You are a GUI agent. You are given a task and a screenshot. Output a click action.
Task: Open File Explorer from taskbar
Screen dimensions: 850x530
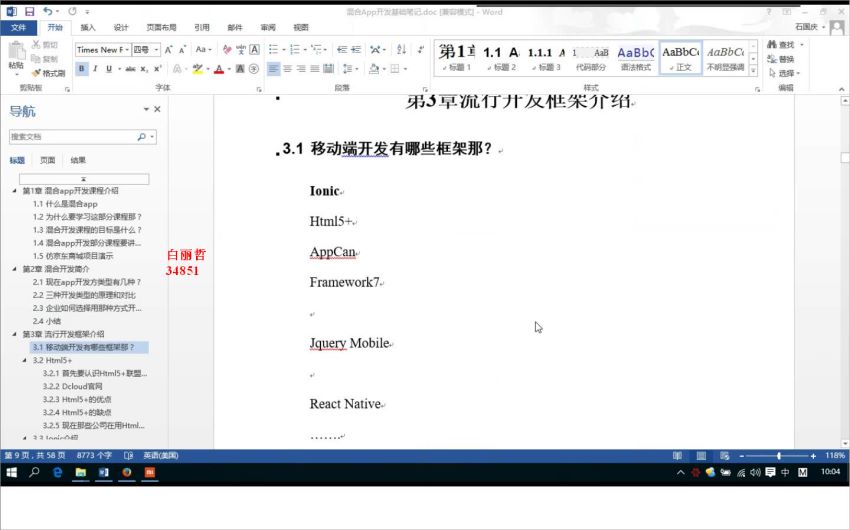point(81,473)
